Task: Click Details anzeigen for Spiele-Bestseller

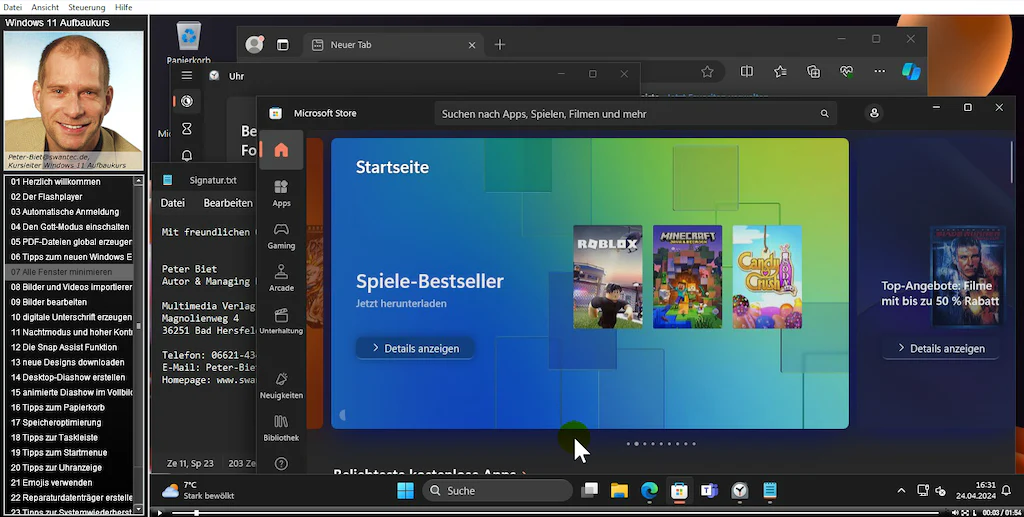Action: [415, 349]
